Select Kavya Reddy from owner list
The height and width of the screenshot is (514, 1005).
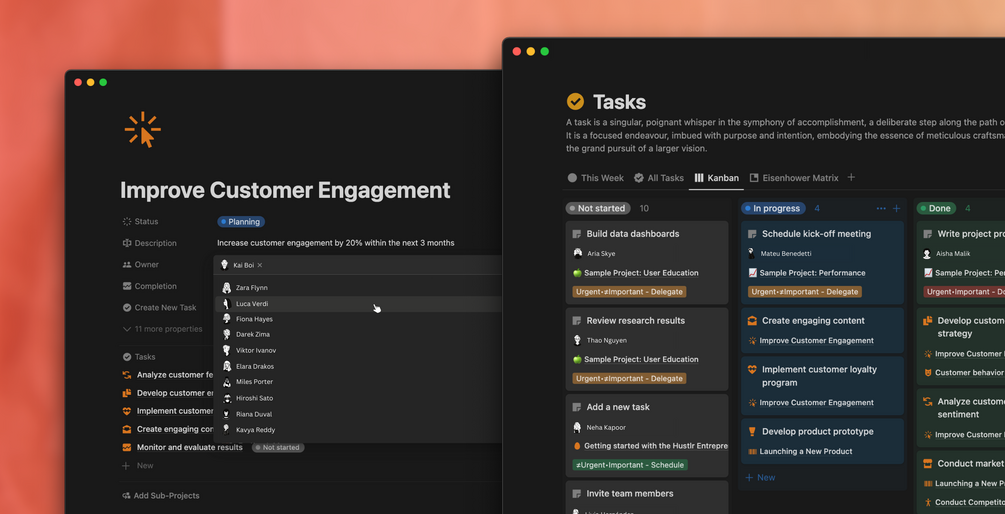click(x=358, y=430)
